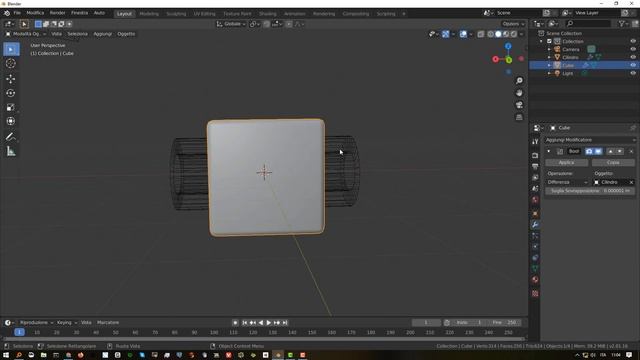Open the Aggiungi Modificatore dropdown
The height and width of the screenshot is (360, 640).
pos(590,140)
